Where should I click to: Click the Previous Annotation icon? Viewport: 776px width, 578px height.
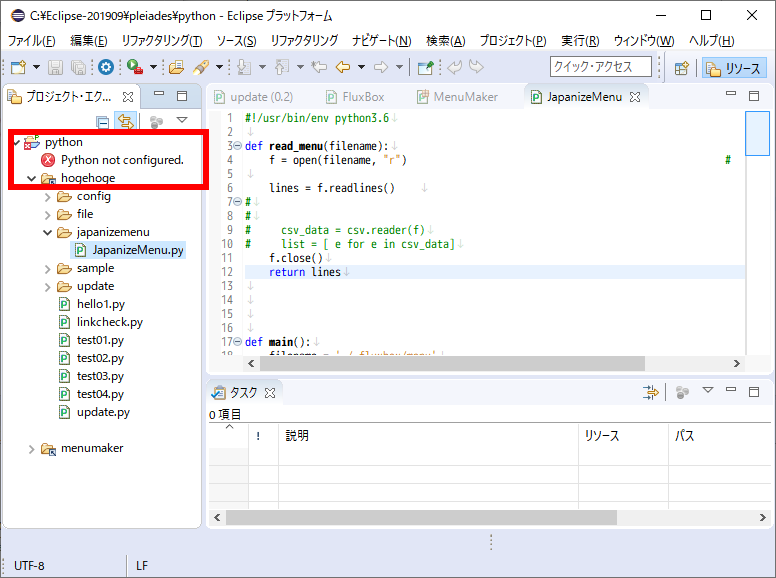(282, 67)
